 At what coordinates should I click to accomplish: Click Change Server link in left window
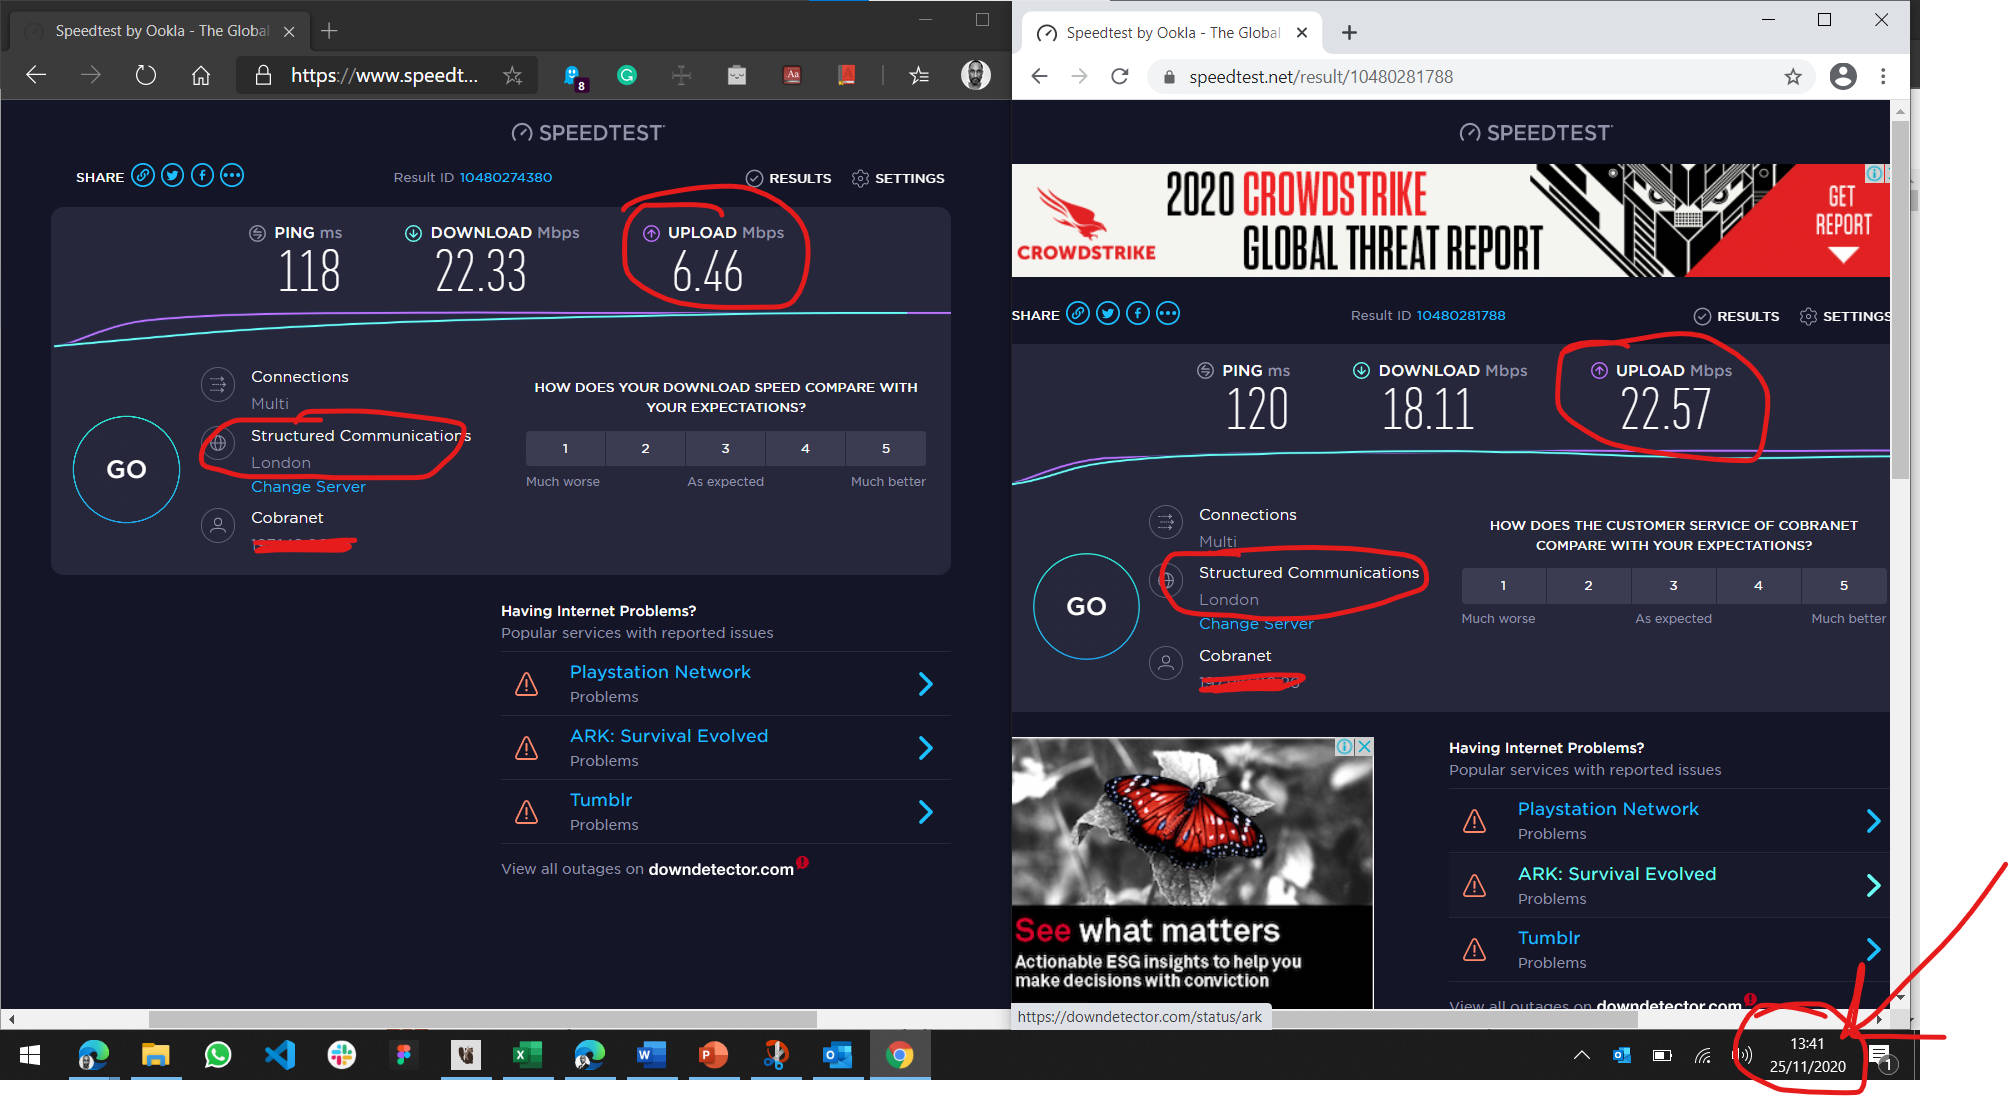308,487
